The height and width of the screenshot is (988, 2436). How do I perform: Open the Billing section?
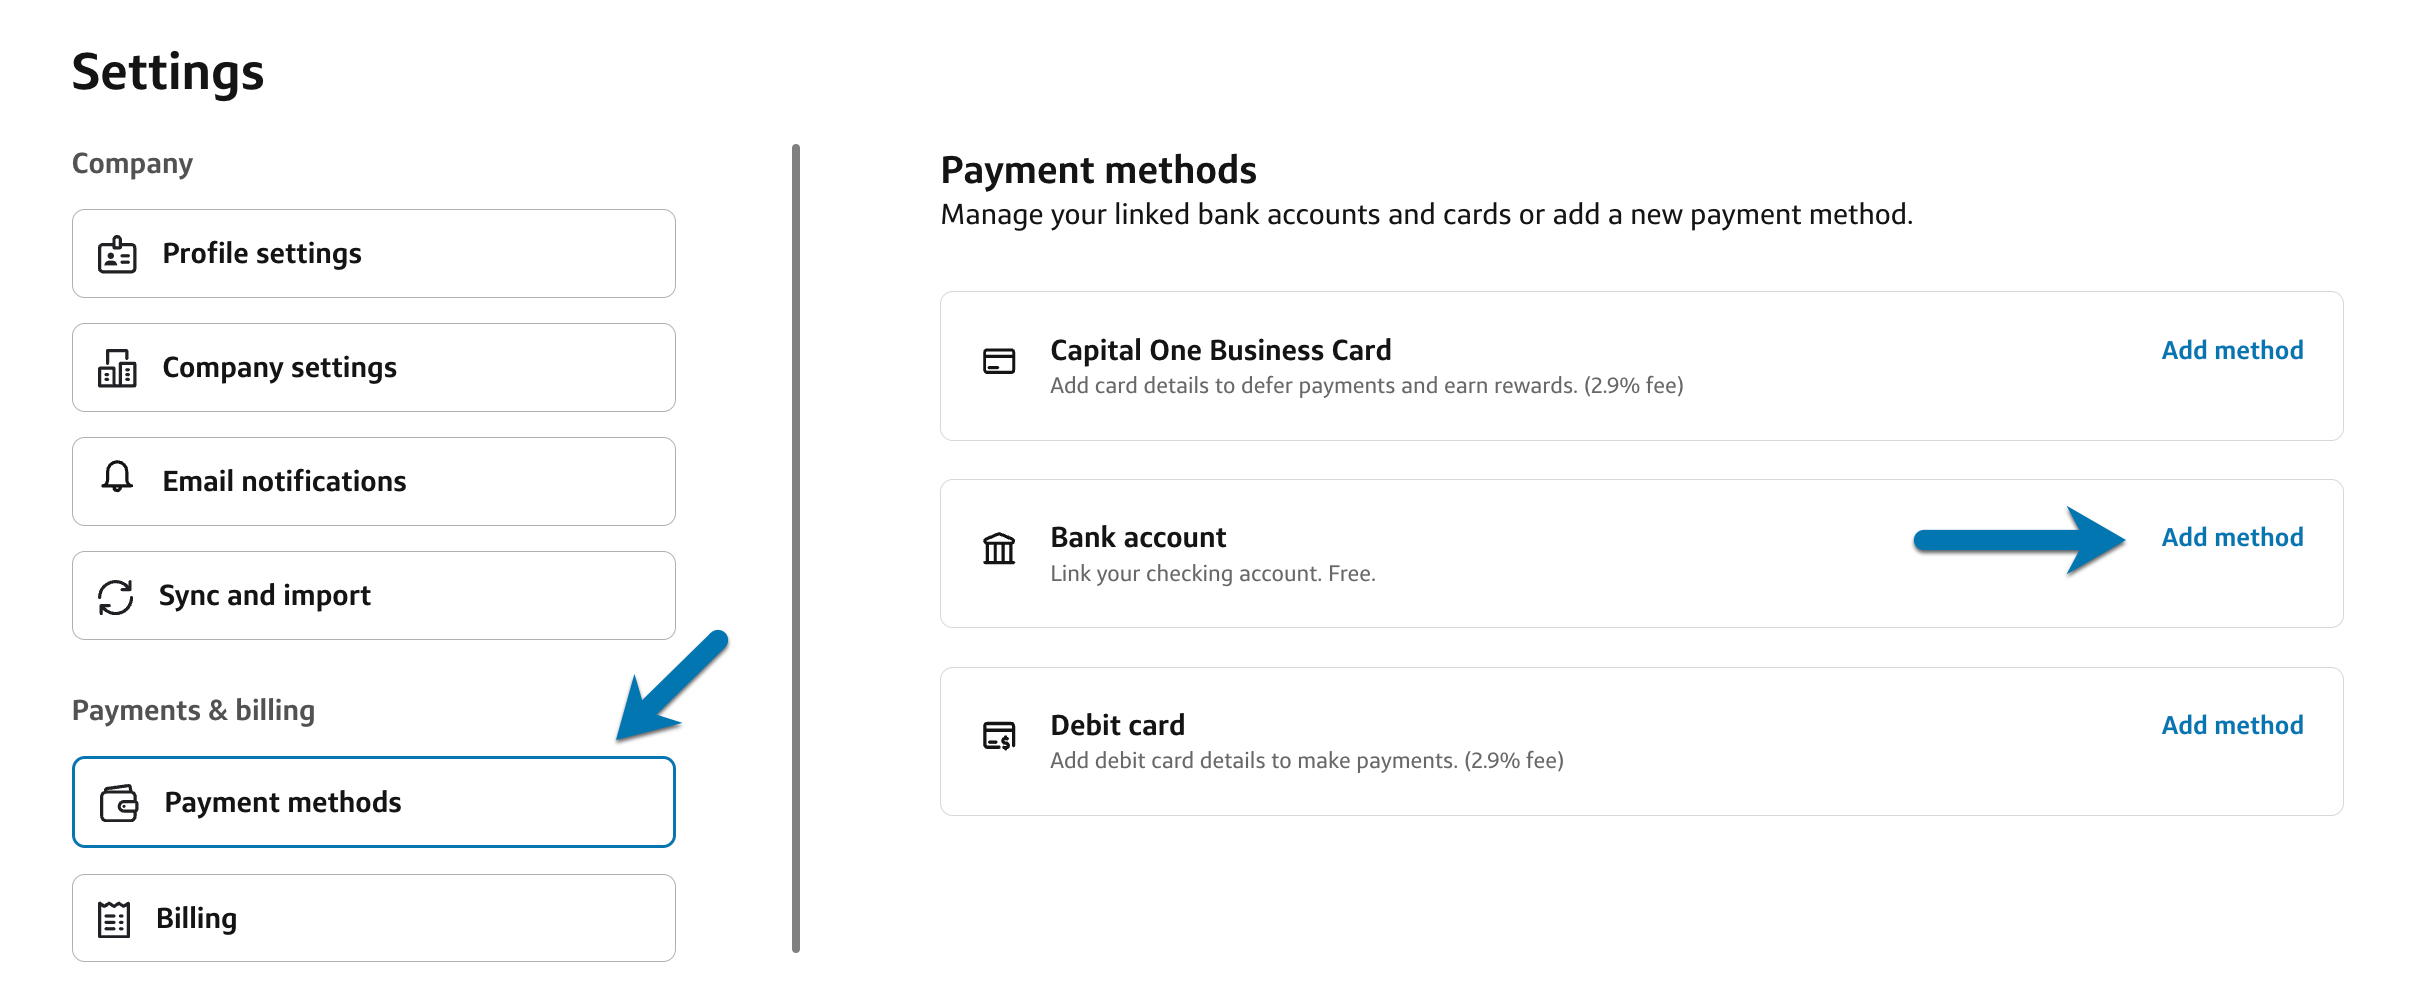(373, 919)
